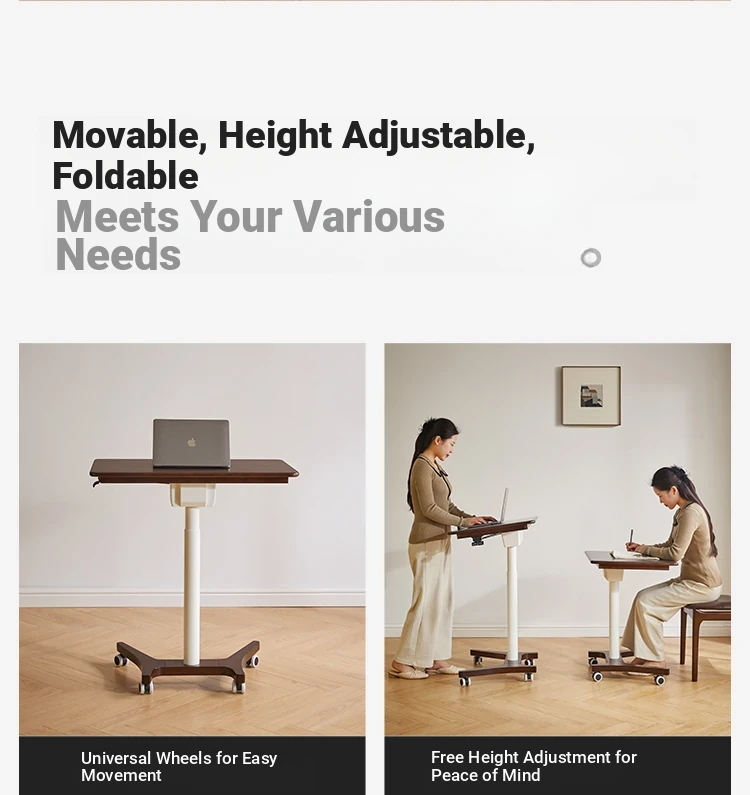Viewport: 750px width, 795px height.
Task: Open the single desk with laptop product photo
Action: pyautogui.click(x=192, y=539)
